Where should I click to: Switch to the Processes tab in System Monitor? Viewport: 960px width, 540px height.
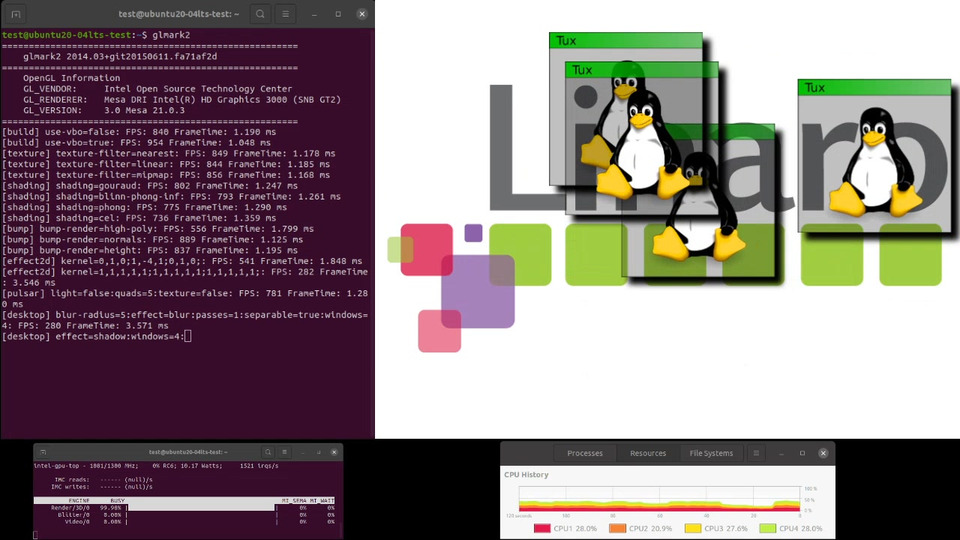[585, 453]
